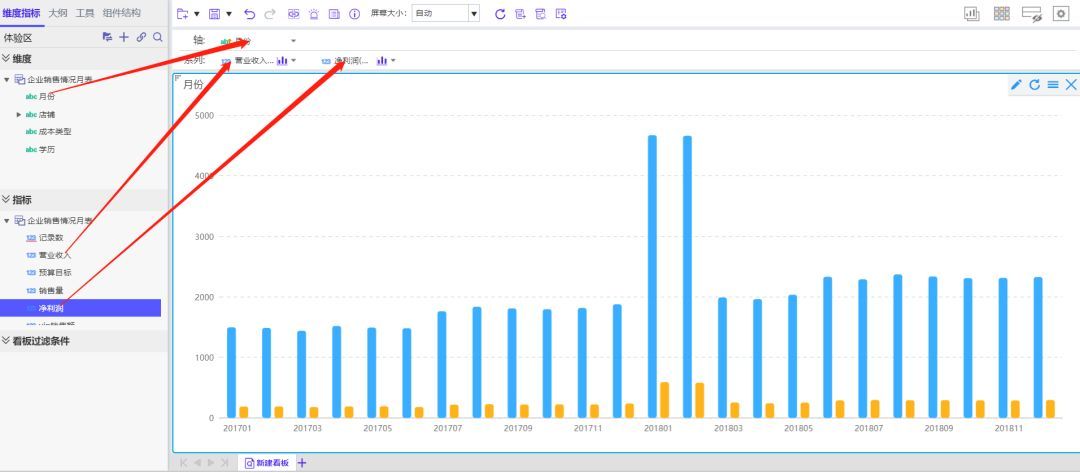This screenshot has height=473, width=1080.
Task: Open the dropdown arrow of the 轴 field
Action: 293,41
